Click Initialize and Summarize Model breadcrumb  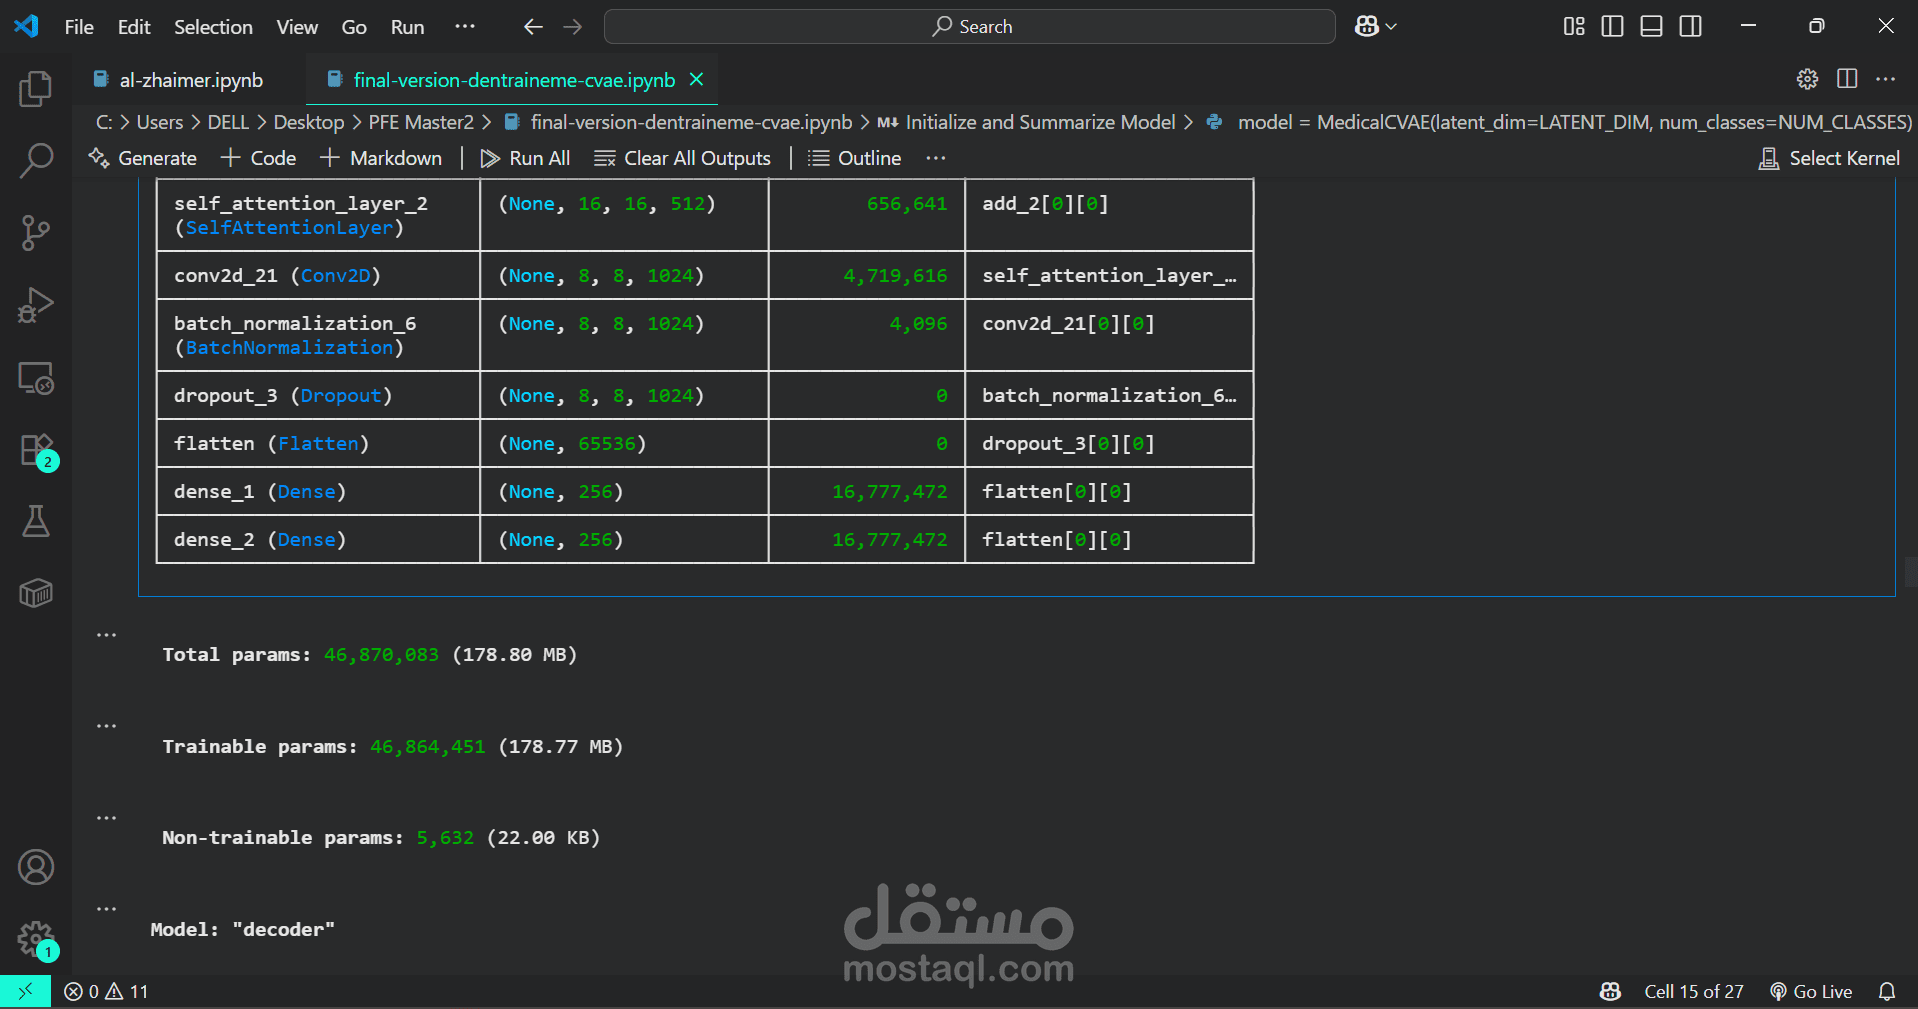(x=1040, y=122)
